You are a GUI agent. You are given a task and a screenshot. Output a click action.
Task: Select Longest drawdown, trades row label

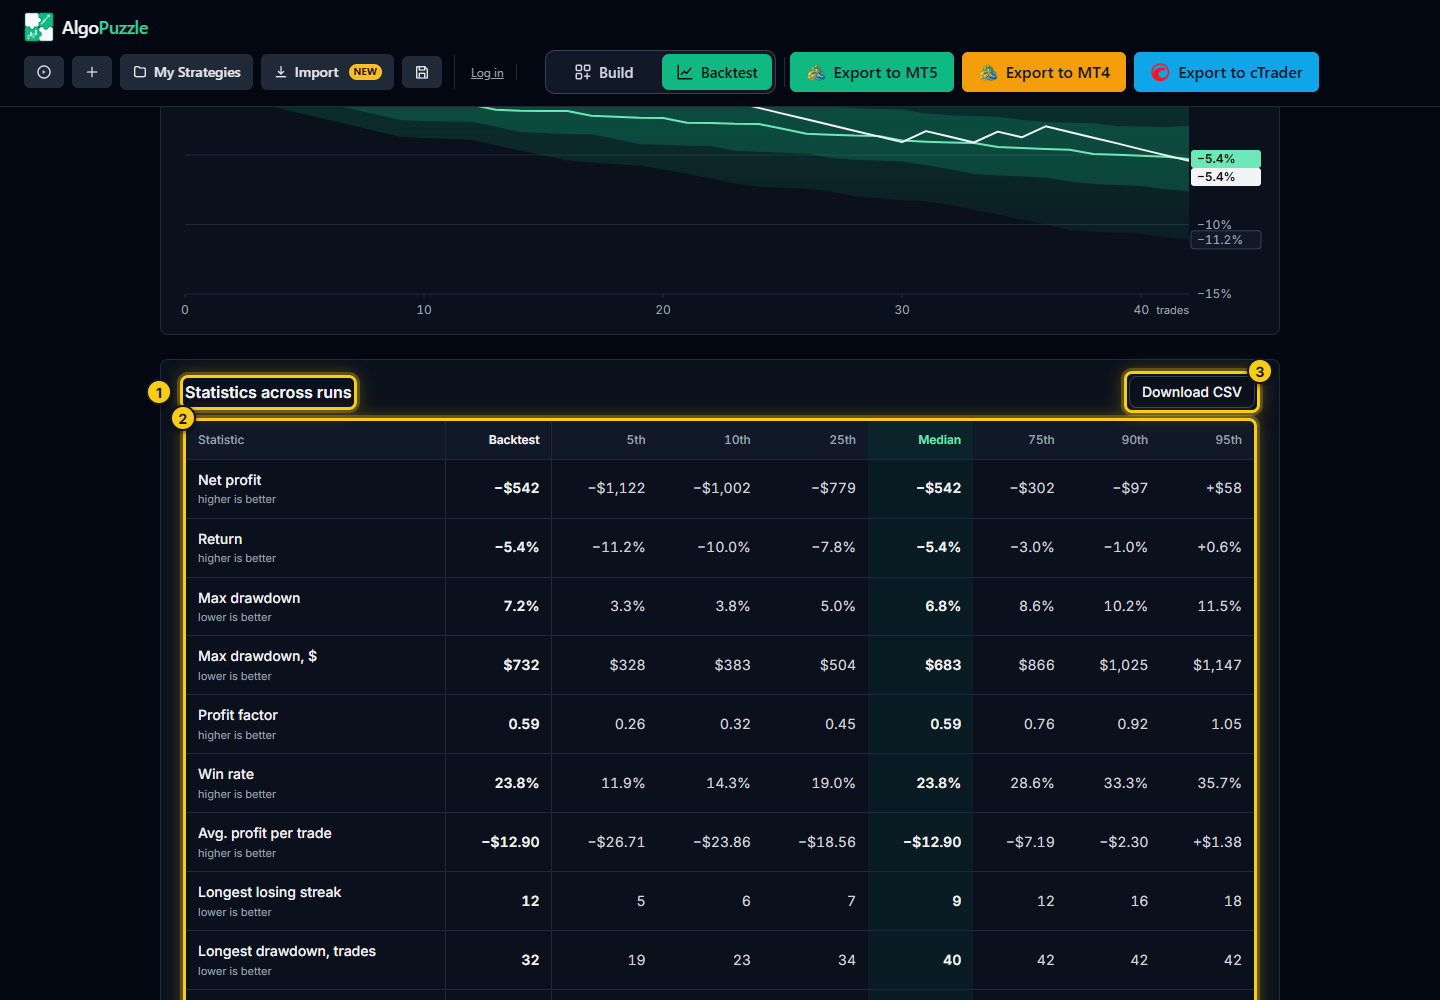pos(286,951)
